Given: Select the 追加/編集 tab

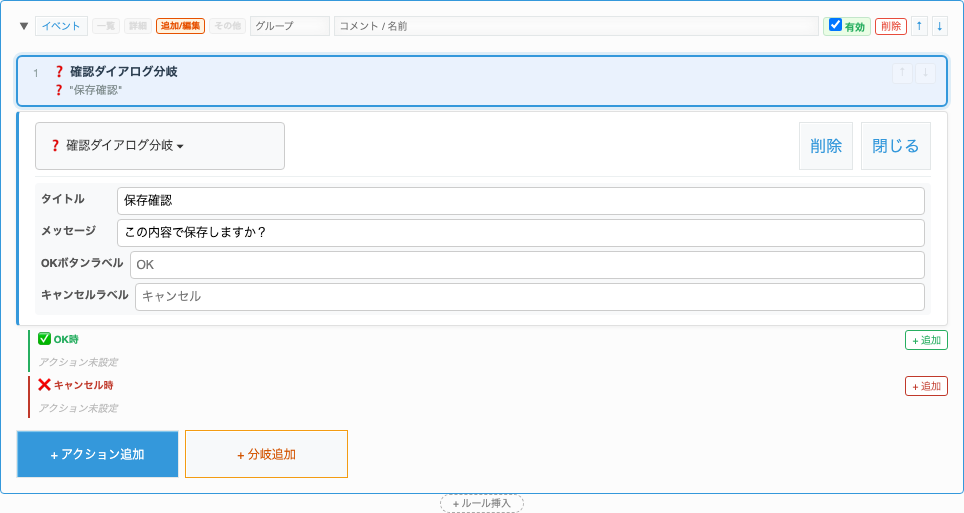Looking at the screenshot, I should click(180, 26).
